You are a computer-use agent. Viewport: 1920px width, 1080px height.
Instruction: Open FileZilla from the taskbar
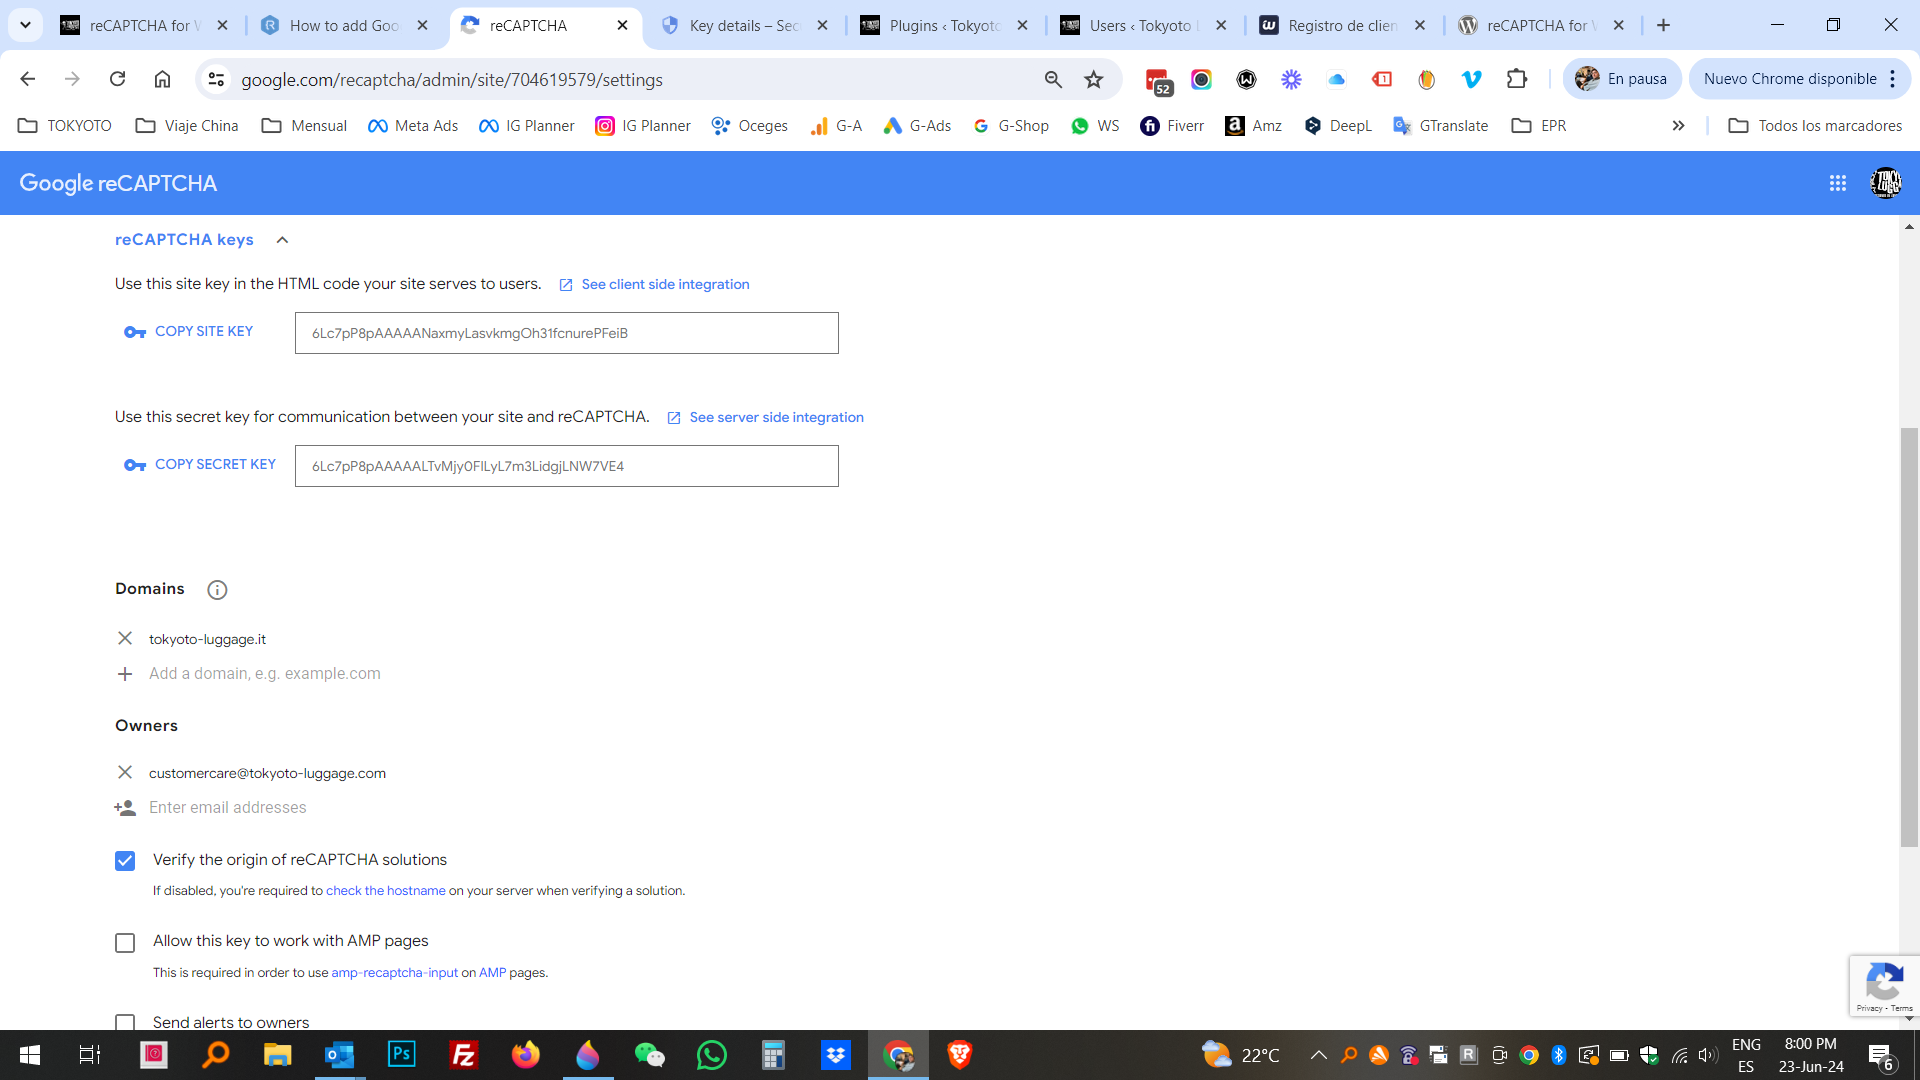[x=464, y=1055]
